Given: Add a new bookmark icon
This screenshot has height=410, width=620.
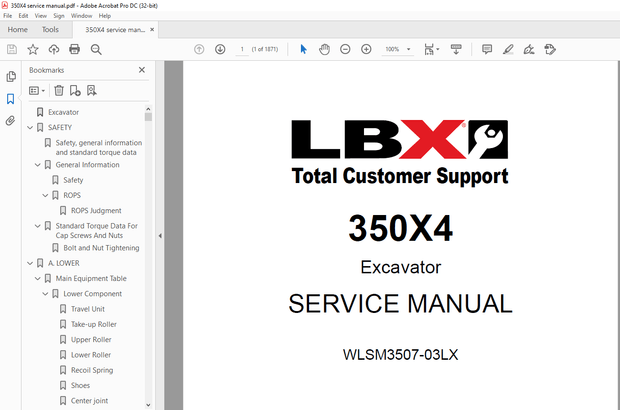Looking at the screenshot, I should point(75,91).
